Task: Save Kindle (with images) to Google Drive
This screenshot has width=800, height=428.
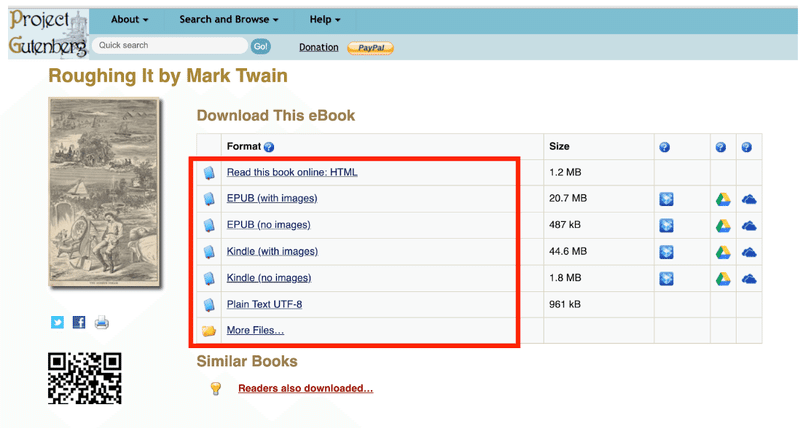Action: (x=723, y=253)
